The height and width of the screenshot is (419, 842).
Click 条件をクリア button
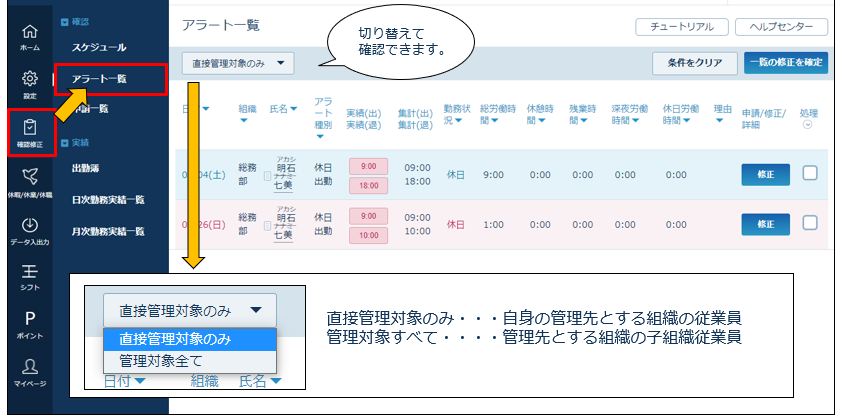tap(695, 63)
